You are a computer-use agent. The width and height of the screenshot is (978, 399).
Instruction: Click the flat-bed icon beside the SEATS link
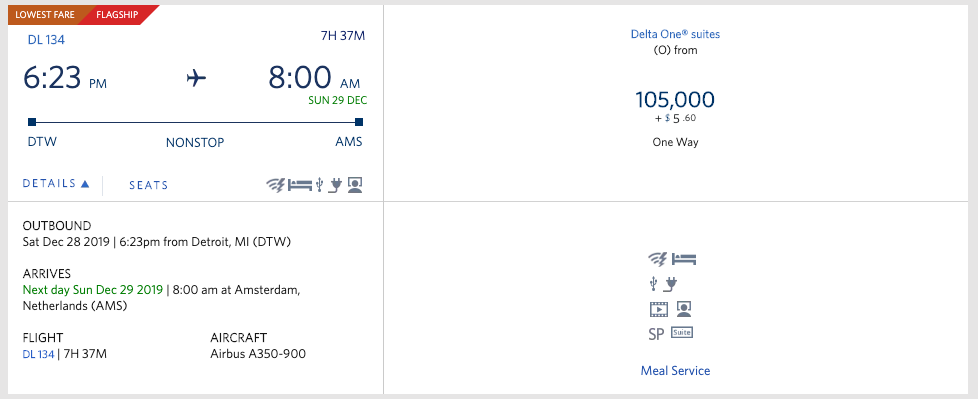coord(299,185)
